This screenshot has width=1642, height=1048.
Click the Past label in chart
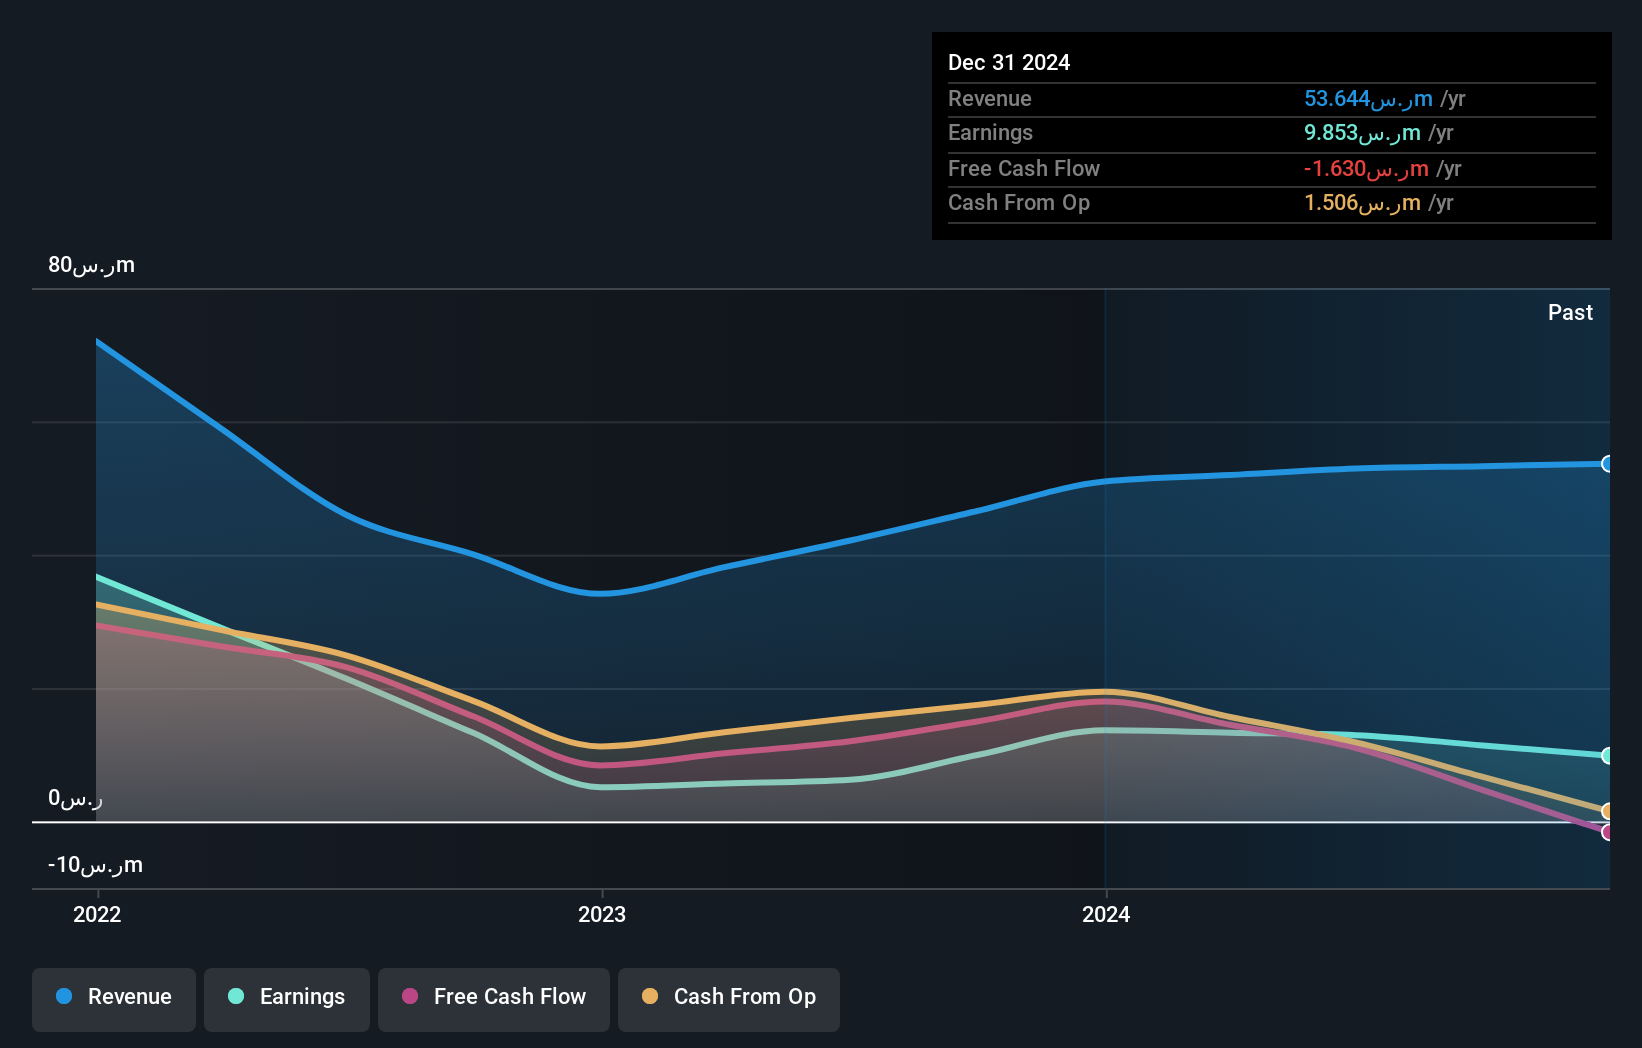point(1570,312)
